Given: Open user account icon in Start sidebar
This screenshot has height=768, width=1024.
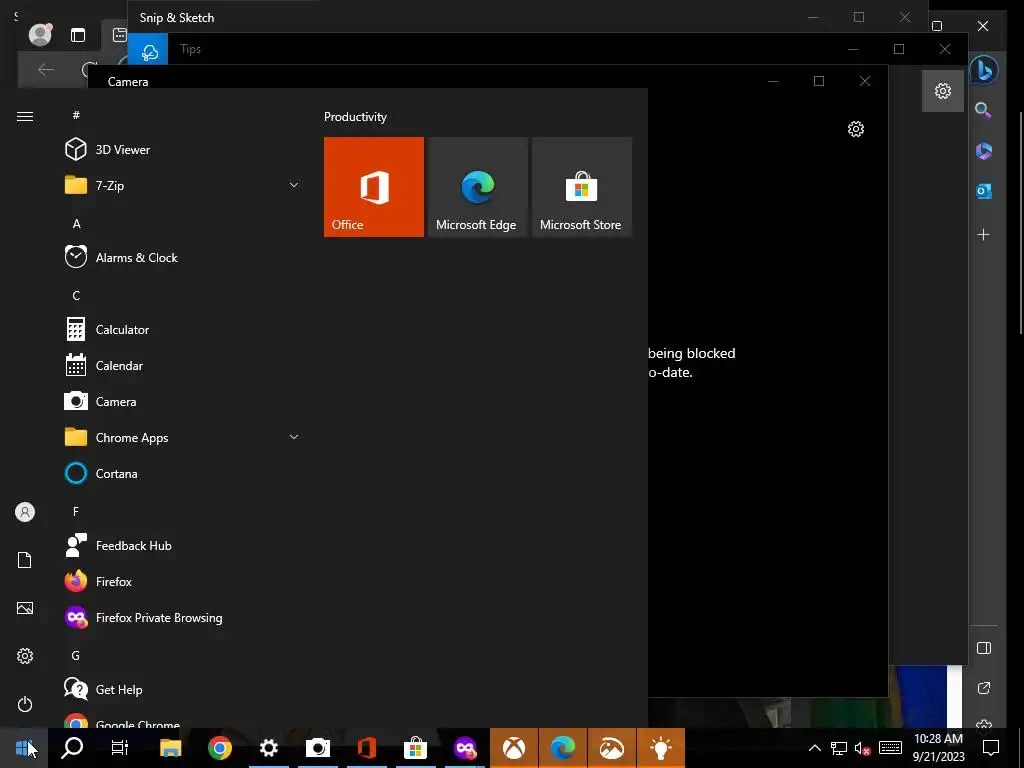Looking at the screenshot, I should (x=25, y=512).
